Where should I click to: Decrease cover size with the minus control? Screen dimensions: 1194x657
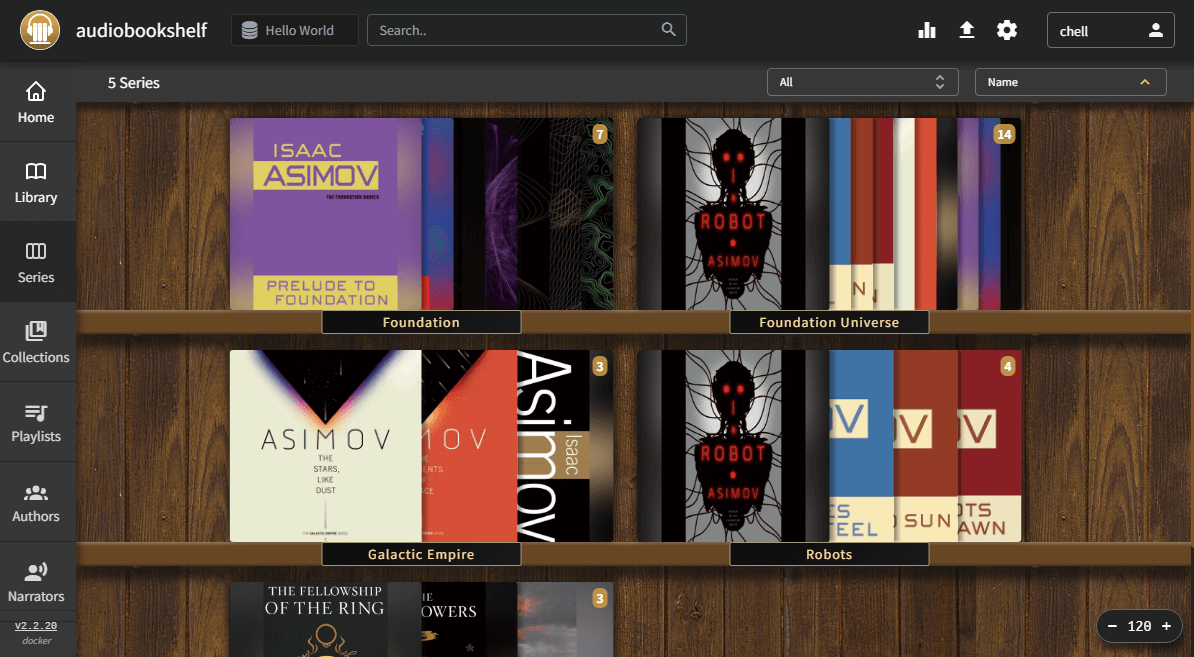coord(1112,626)
